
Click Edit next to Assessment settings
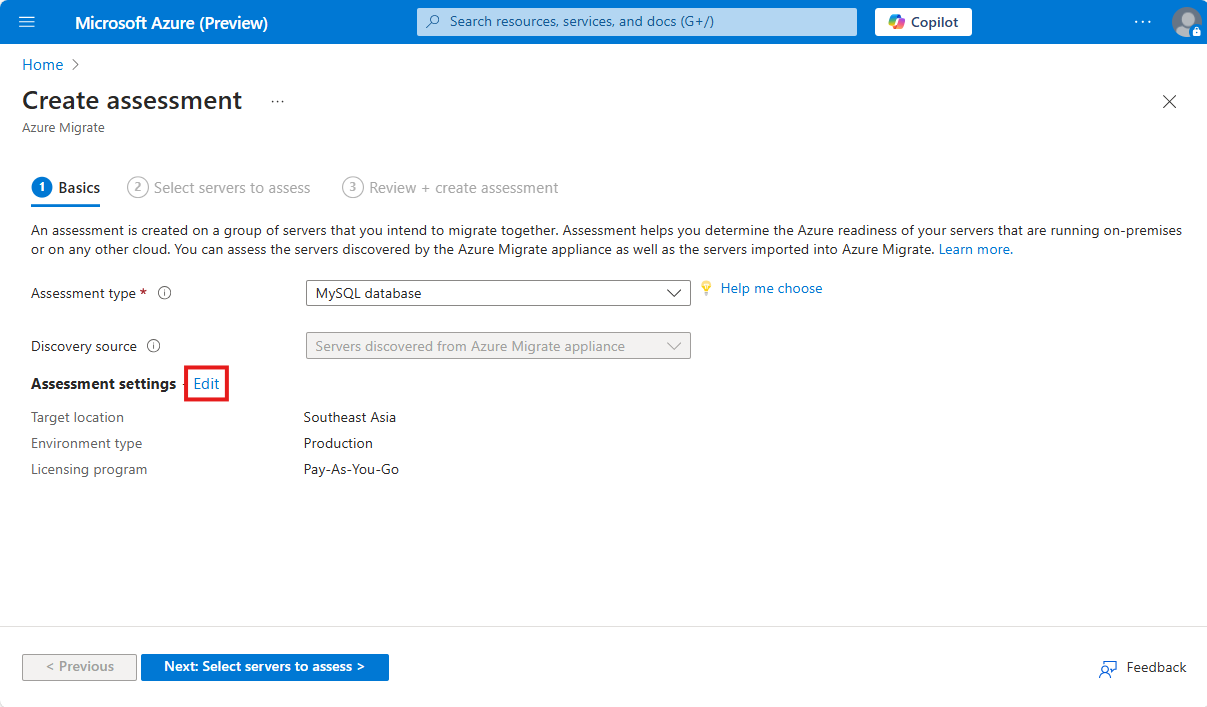click(x=206, y=384)
